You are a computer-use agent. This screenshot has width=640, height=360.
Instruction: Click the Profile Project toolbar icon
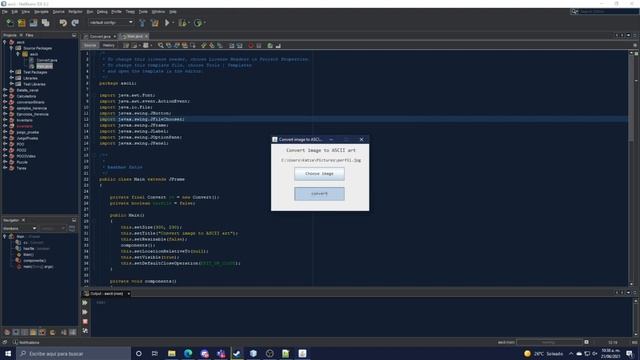[198, 23]
